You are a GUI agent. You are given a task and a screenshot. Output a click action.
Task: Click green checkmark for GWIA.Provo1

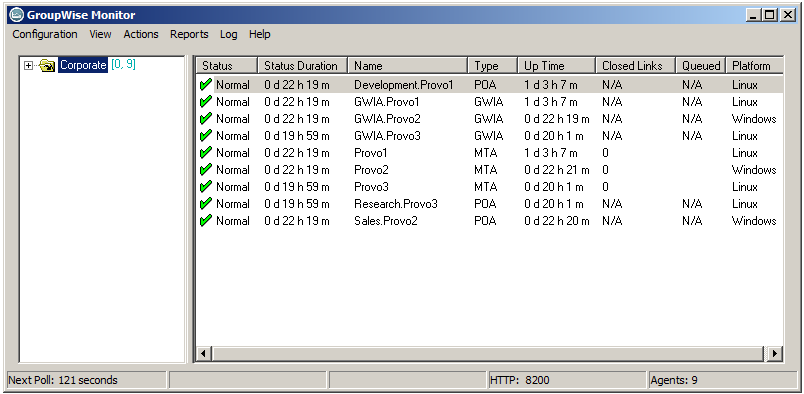tap(206, 102)
